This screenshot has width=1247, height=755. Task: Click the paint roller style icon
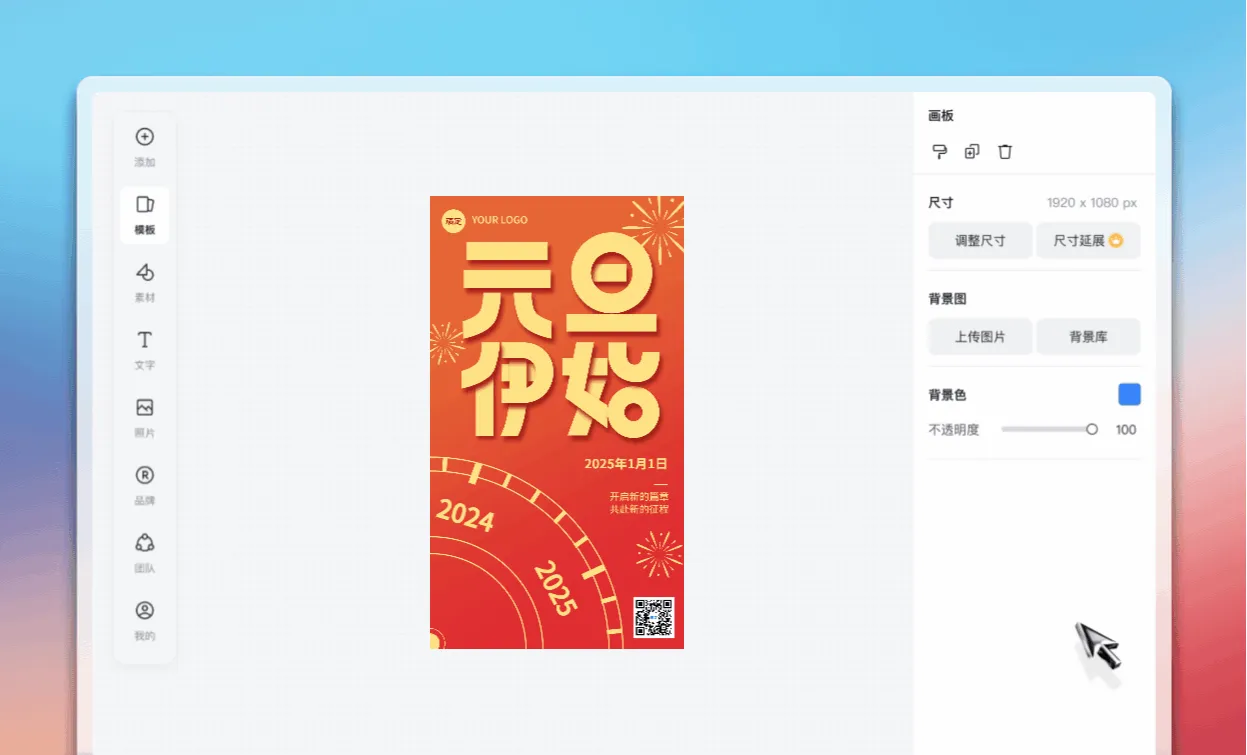point(939,152)
